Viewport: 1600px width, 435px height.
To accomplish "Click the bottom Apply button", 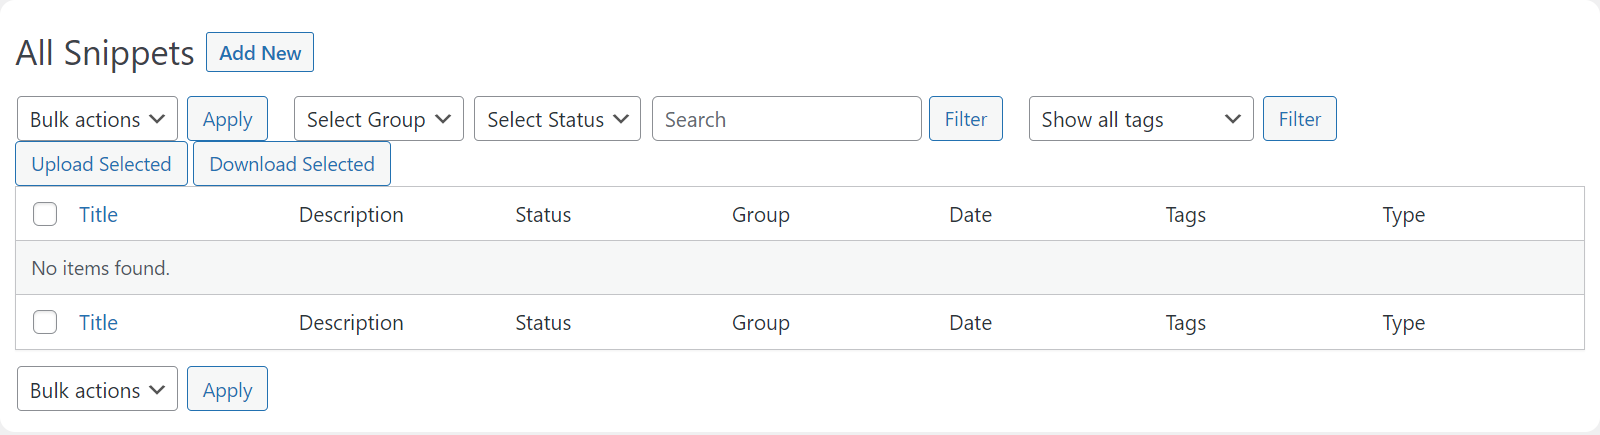I will [x=227, y=390].
